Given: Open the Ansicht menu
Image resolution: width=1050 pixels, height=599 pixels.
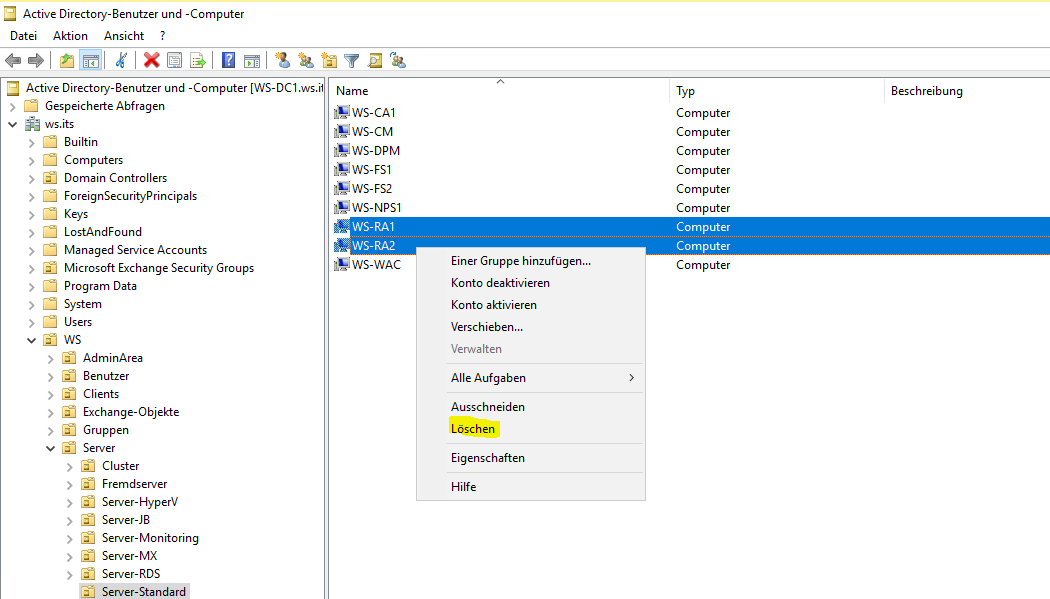Looking at the screenshot, I should click(x=124, y=35).
